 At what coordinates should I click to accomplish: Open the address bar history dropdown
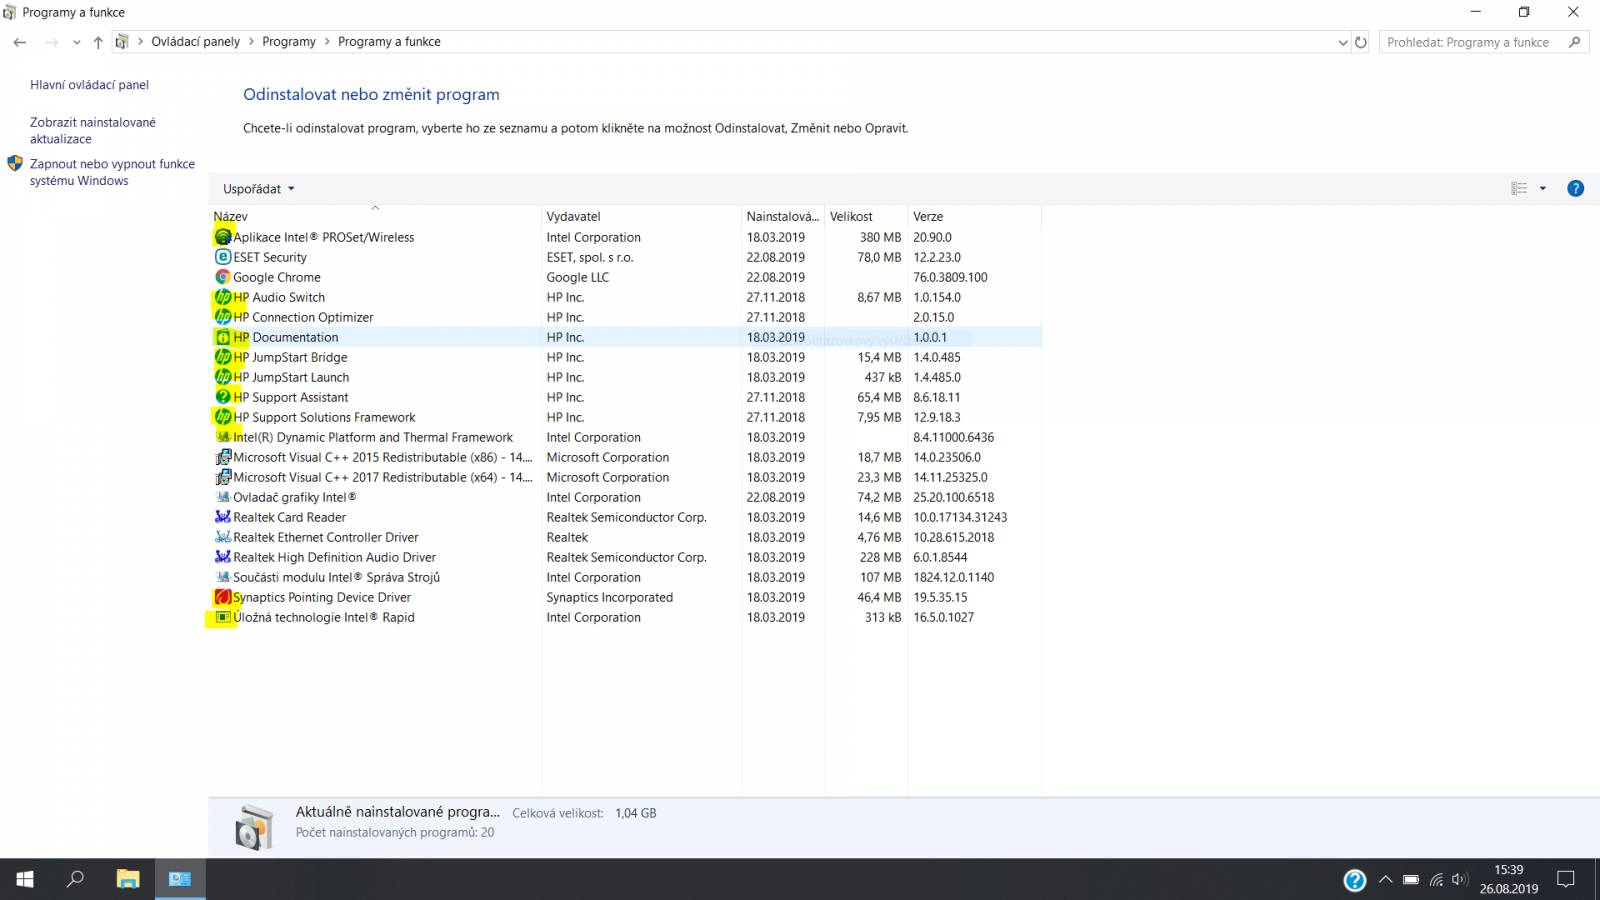point(1342,42)
